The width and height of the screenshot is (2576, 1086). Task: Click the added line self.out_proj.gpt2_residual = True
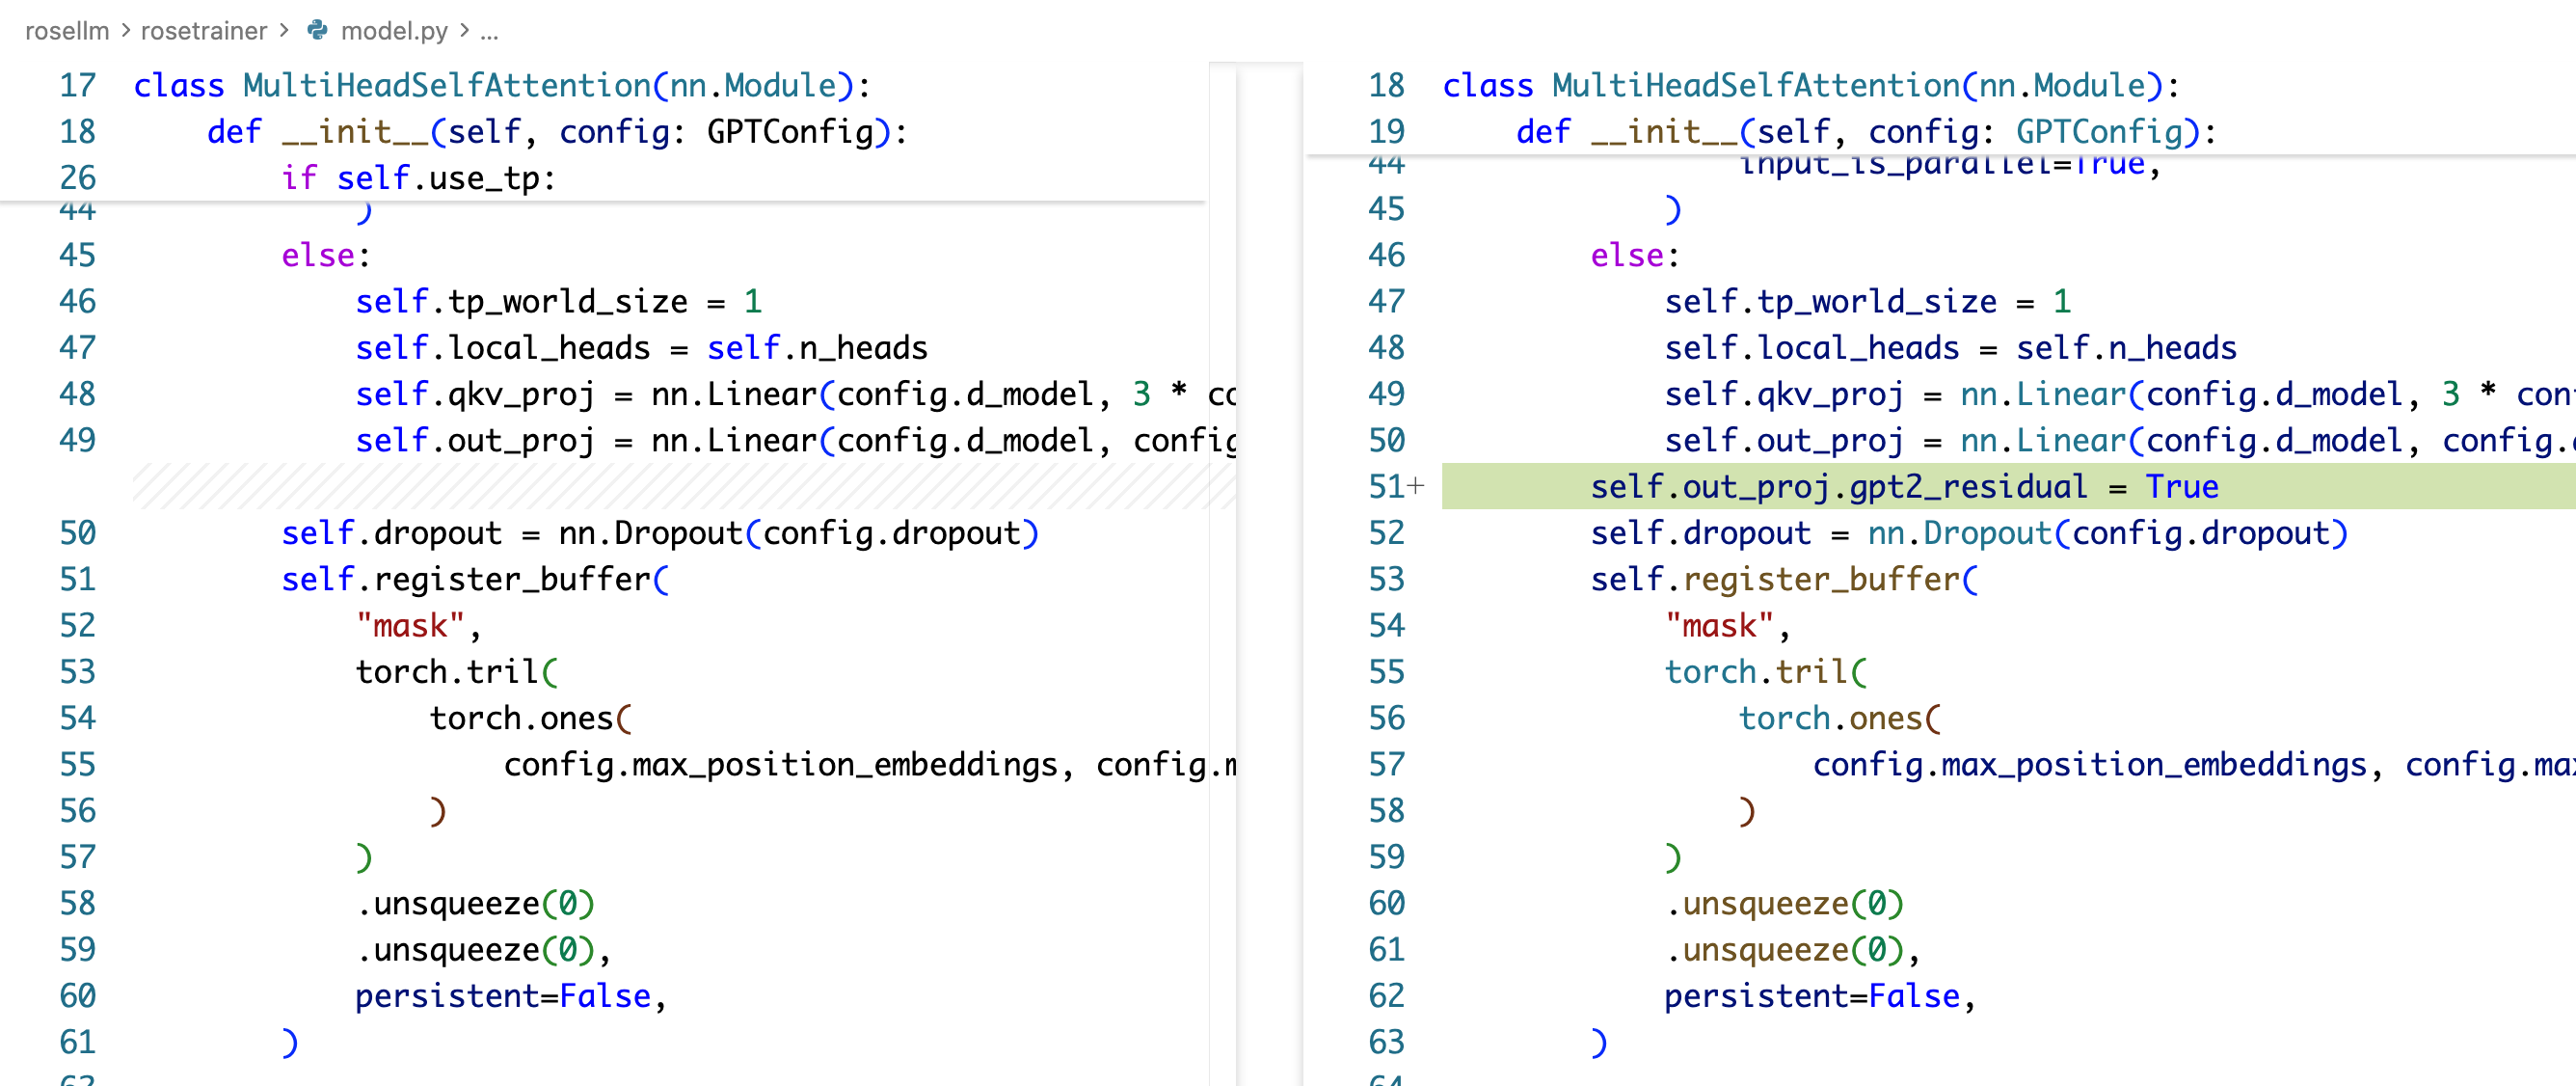point(1903,487)
